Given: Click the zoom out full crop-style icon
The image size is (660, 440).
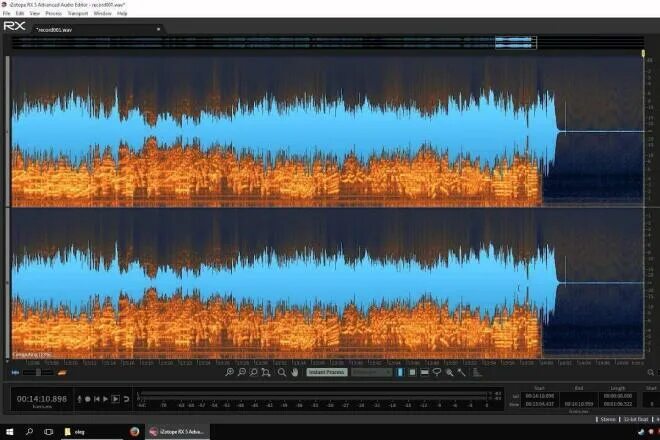Looking at the screenshot, I should click(x=266, y=372).
